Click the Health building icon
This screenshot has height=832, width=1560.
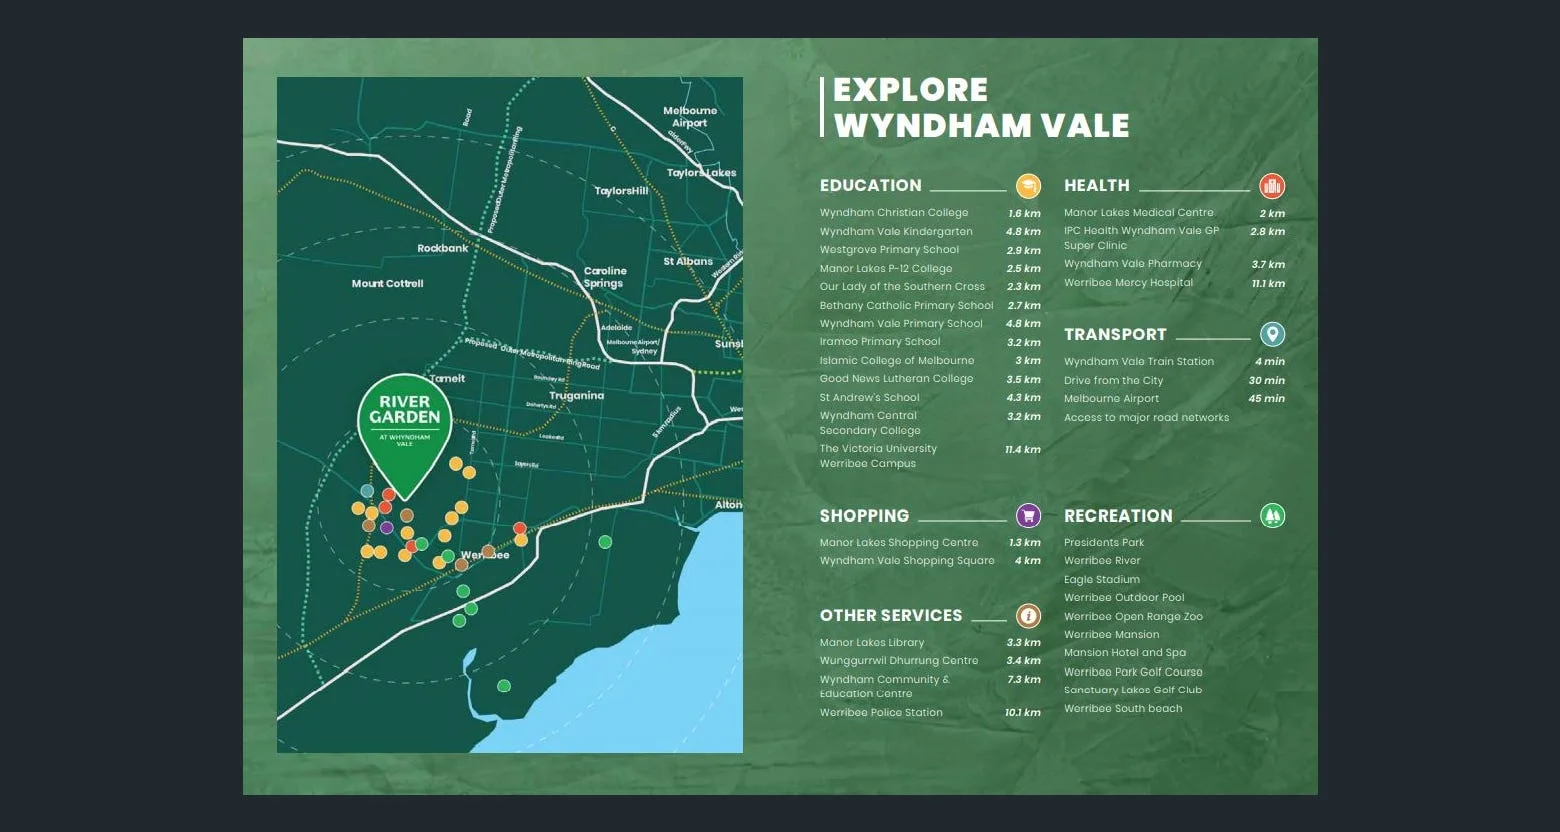(x=1271, y=186)
